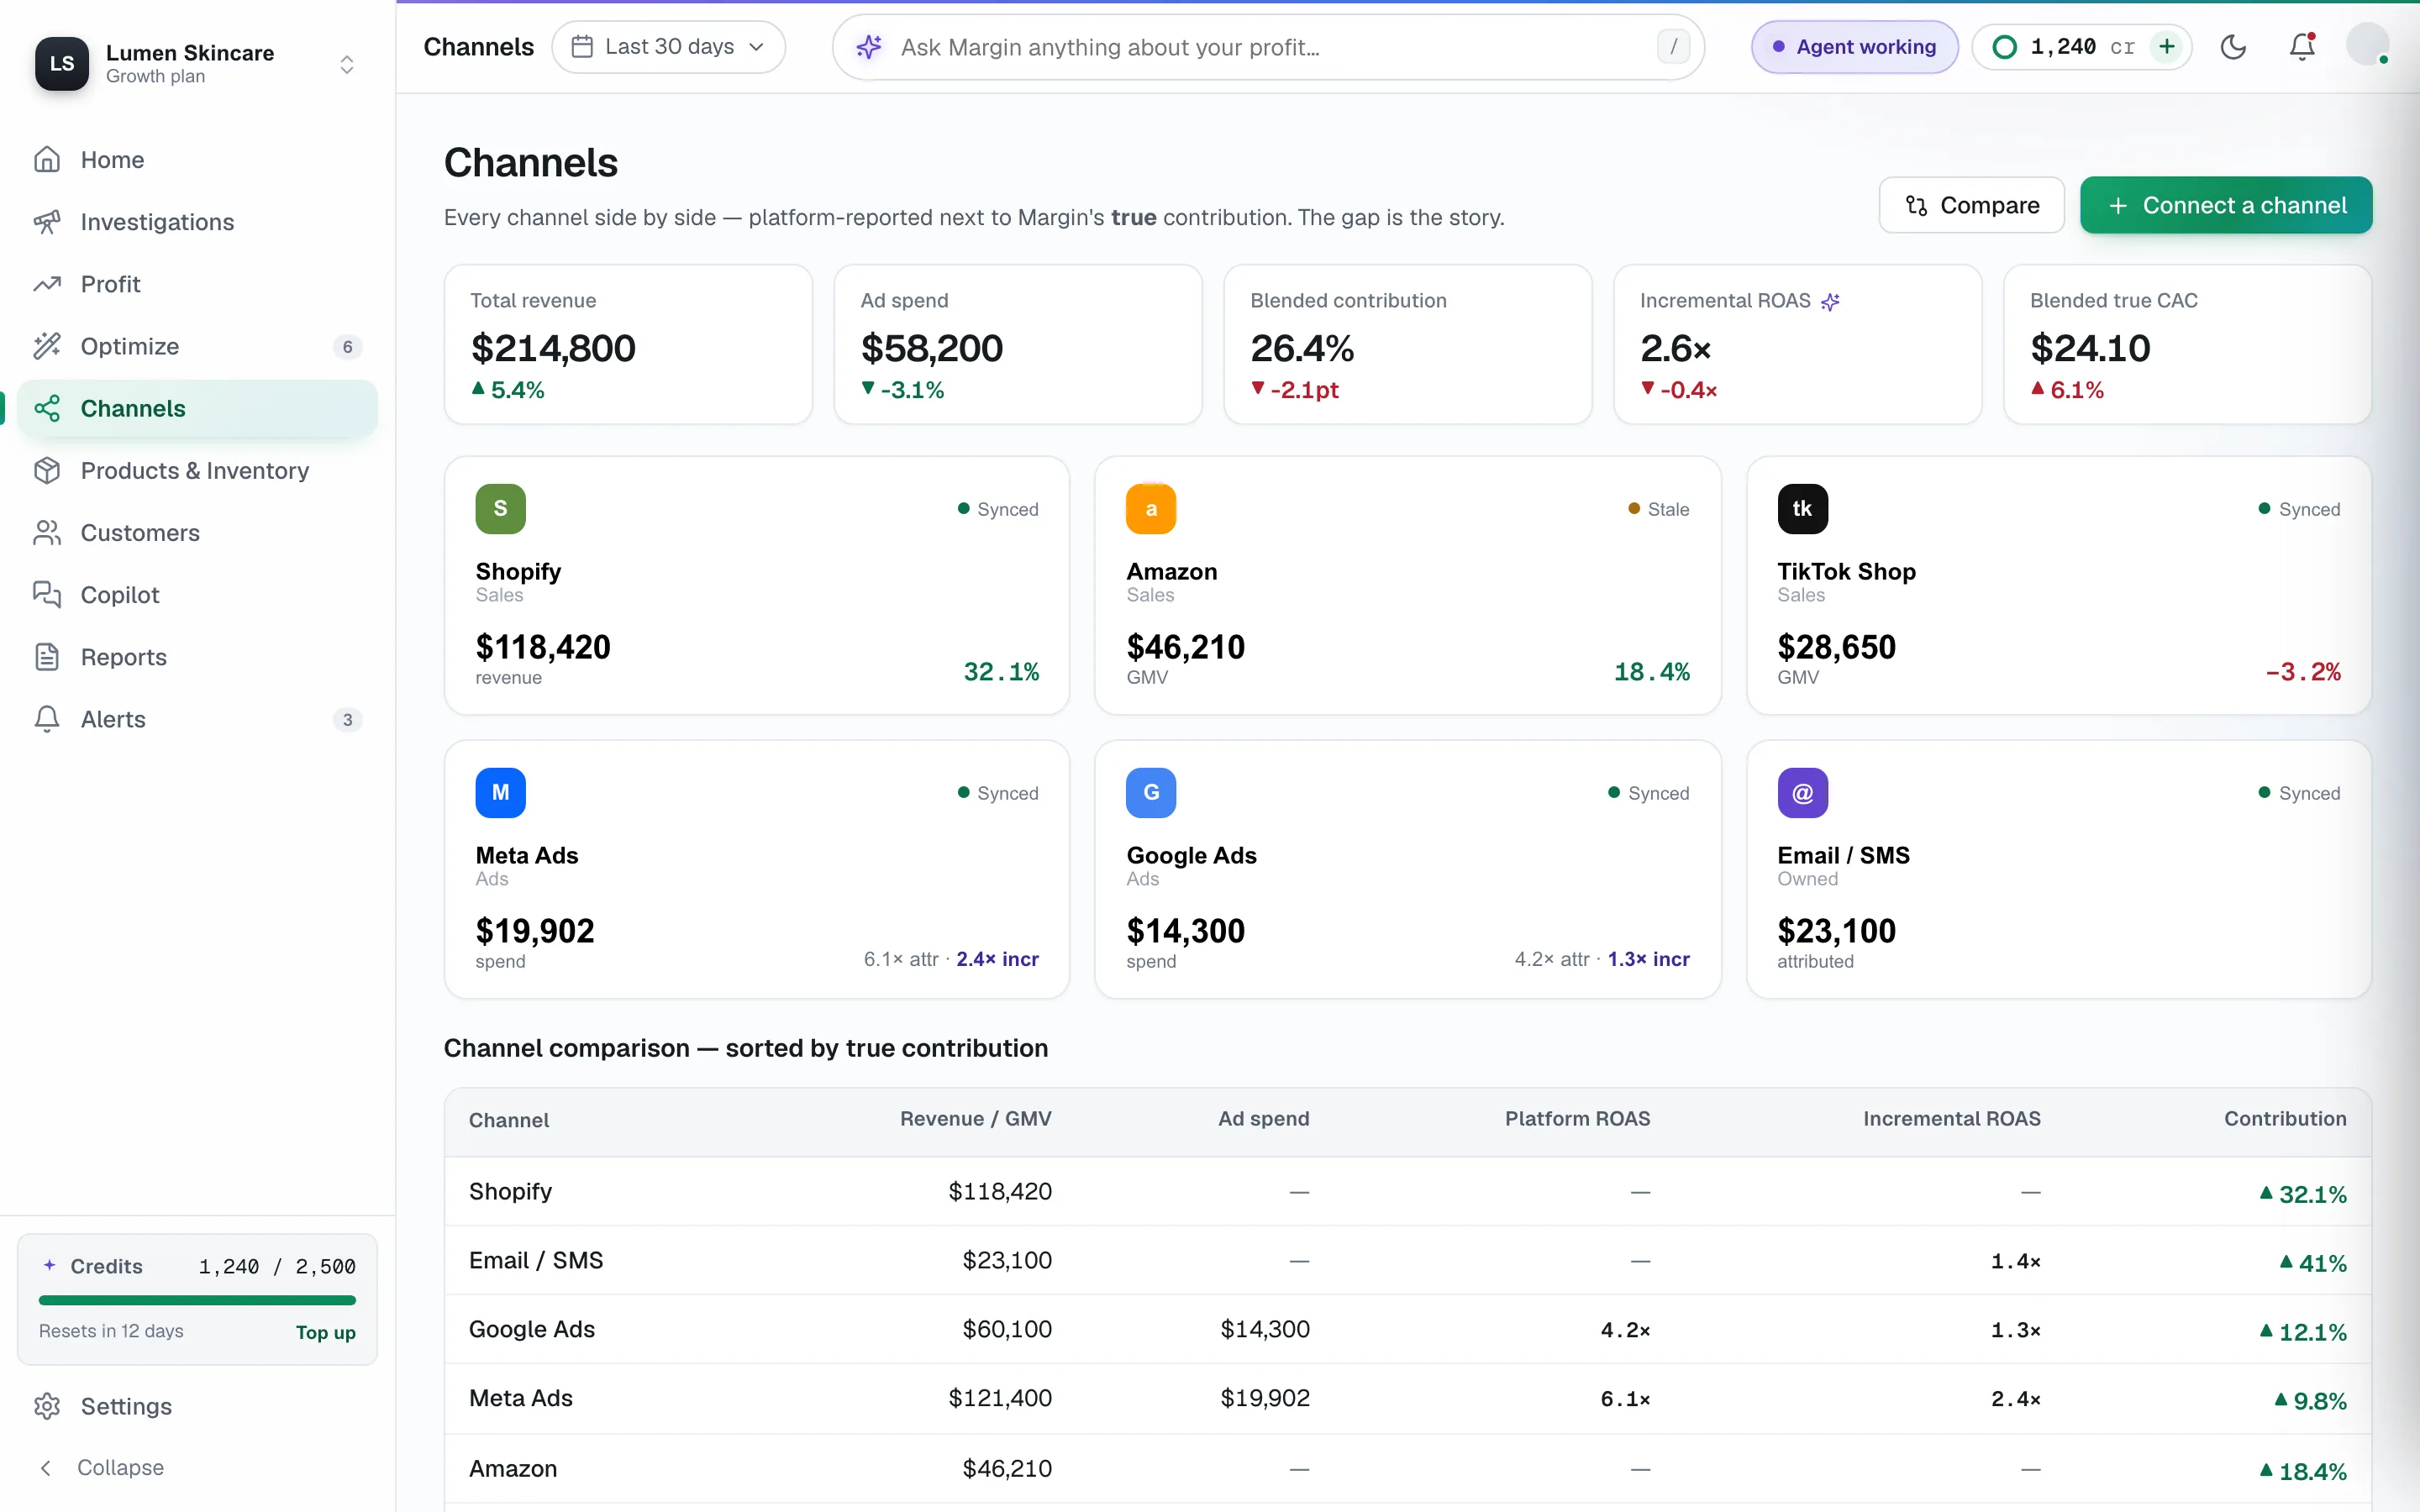Viewport: 2420px width, 1512px height.
Task: Click the Platform ROAS column header
Action: point(1577,1119)
